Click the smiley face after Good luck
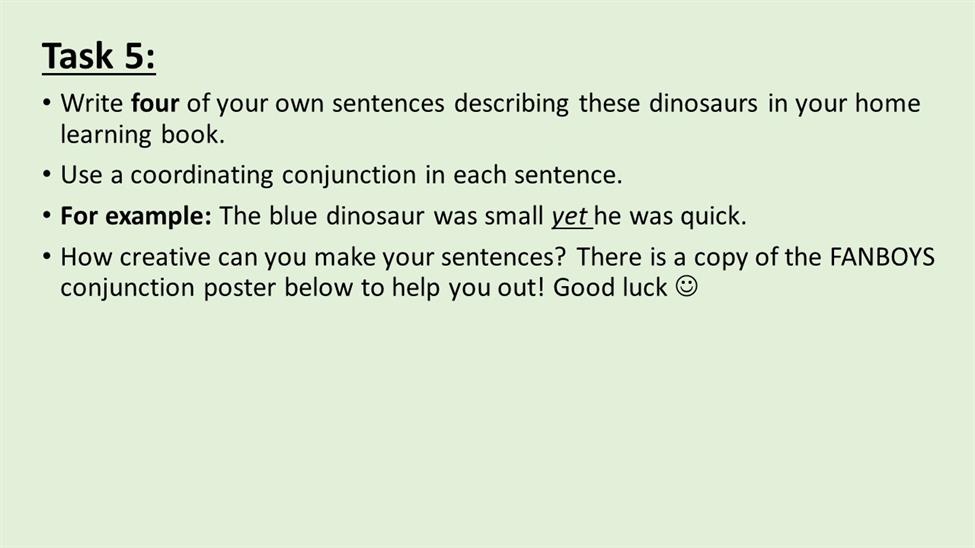This screenshot has height=548, width=975. 686,287
